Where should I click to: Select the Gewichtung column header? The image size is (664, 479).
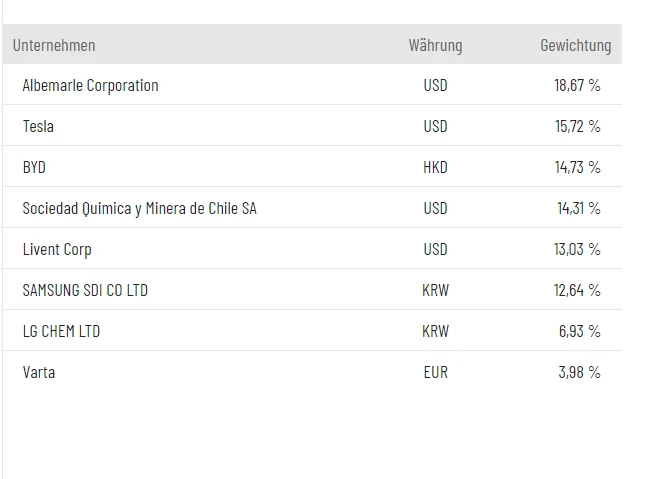pos(575,45)
